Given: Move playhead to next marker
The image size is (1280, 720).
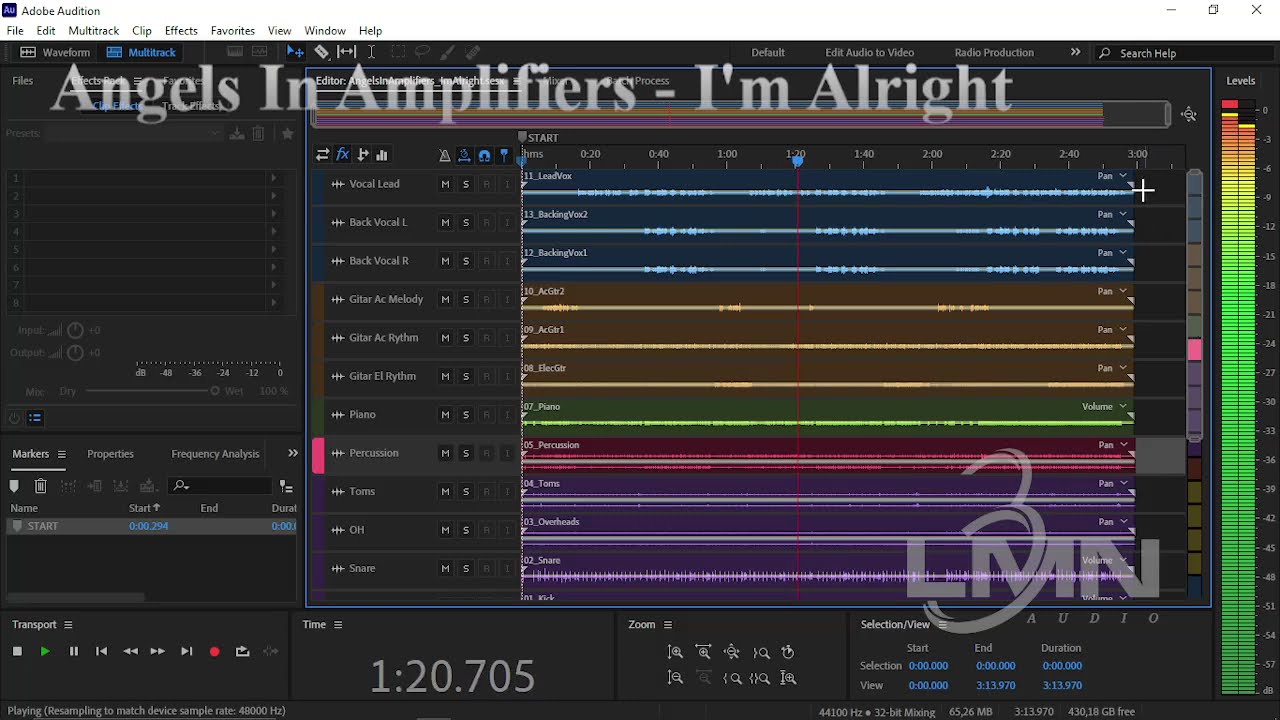Looking at the screenshot, I should (186, 651).
